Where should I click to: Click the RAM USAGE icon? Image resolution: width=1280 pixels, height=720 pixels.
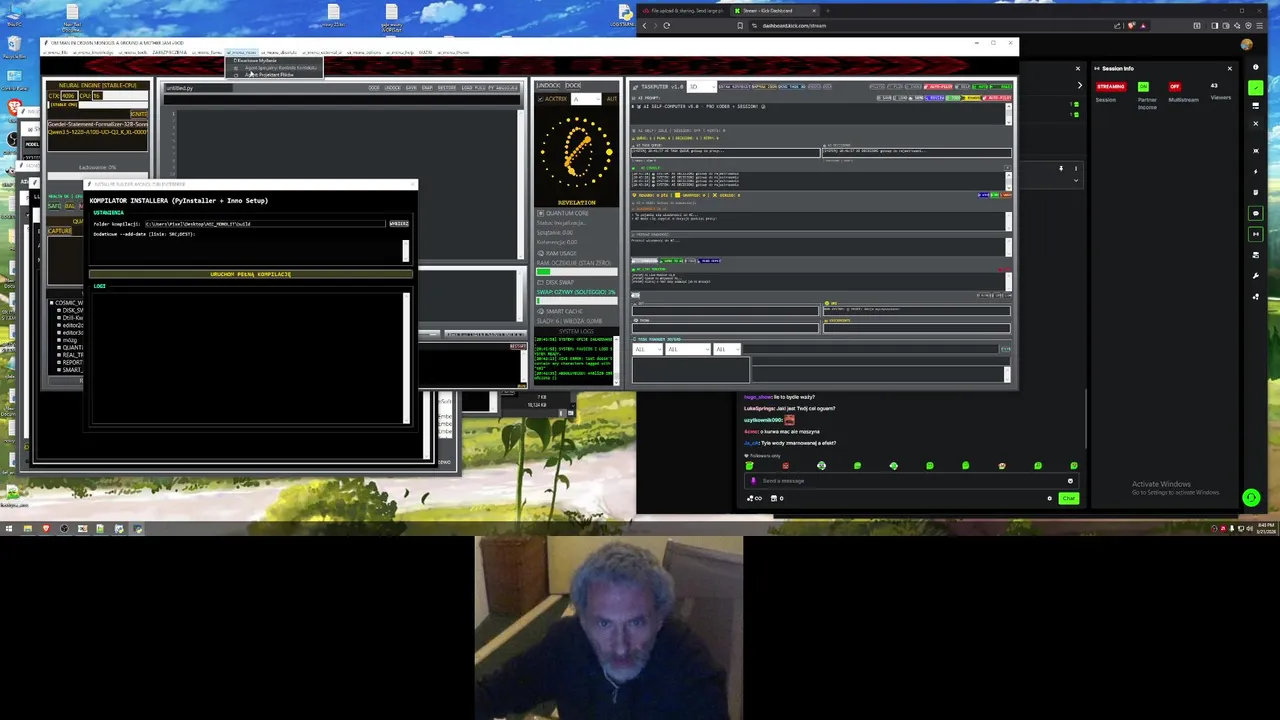coord(541,253)
